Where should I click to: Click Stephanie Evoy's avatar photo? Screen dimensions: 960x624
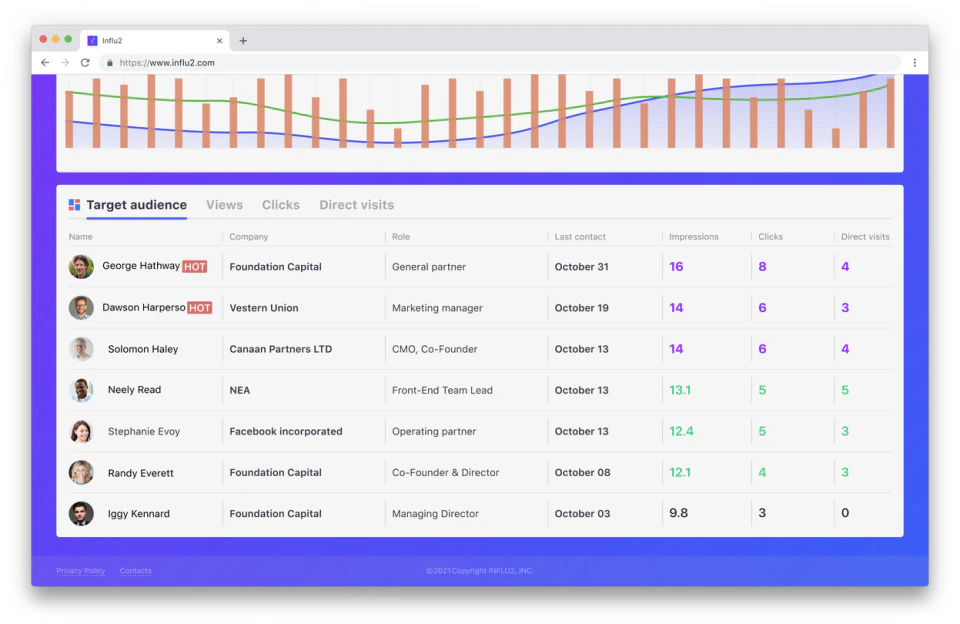coord(81,431)
